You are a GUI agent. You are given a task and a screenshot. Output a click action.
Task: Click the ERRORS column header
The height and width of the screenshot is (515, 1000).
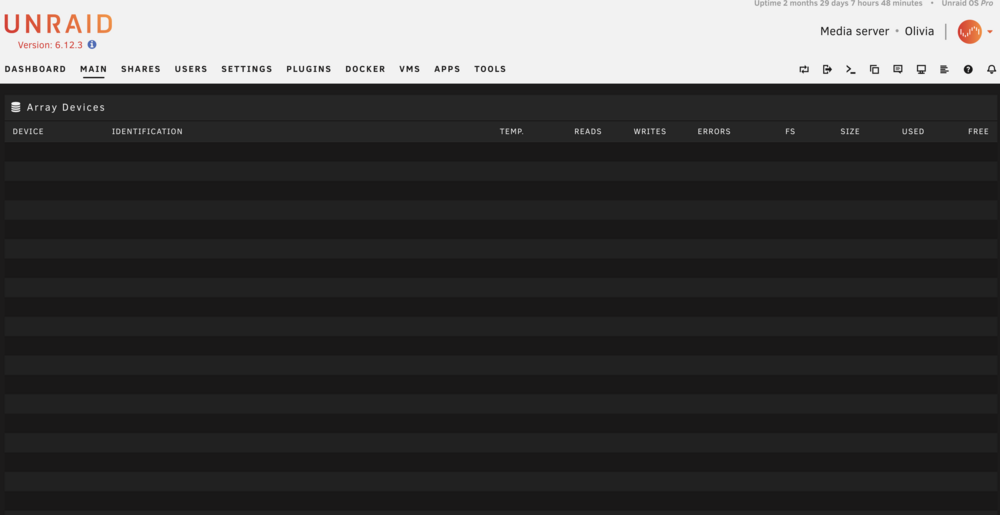tap(714, 132)
